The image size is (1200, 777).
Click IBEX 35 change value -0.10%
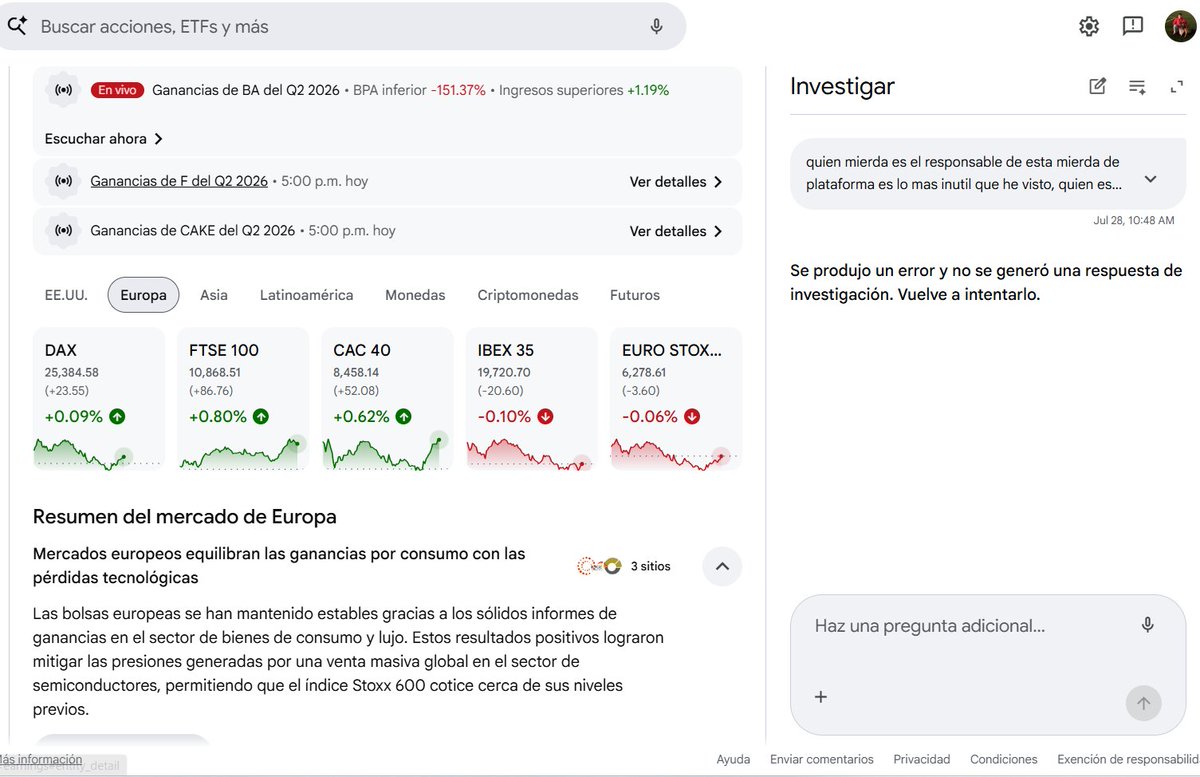pyautogui.click(x=504, y=417)
